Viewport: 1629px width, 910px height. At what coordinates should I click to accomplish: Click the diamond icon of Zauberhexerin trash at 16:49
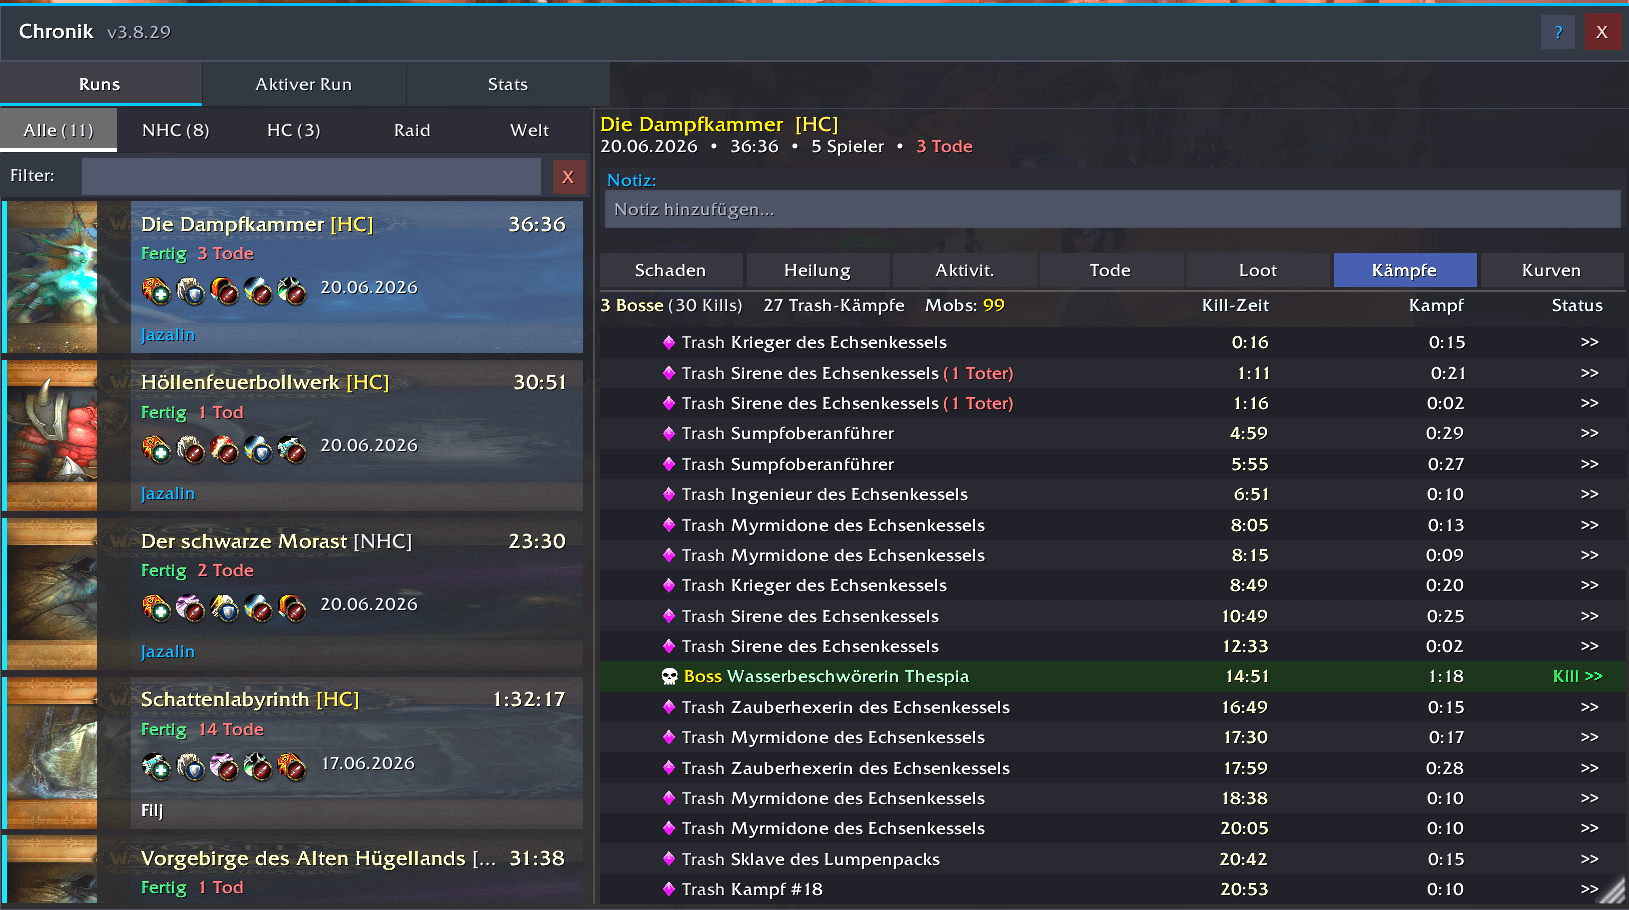coord(669,707)
